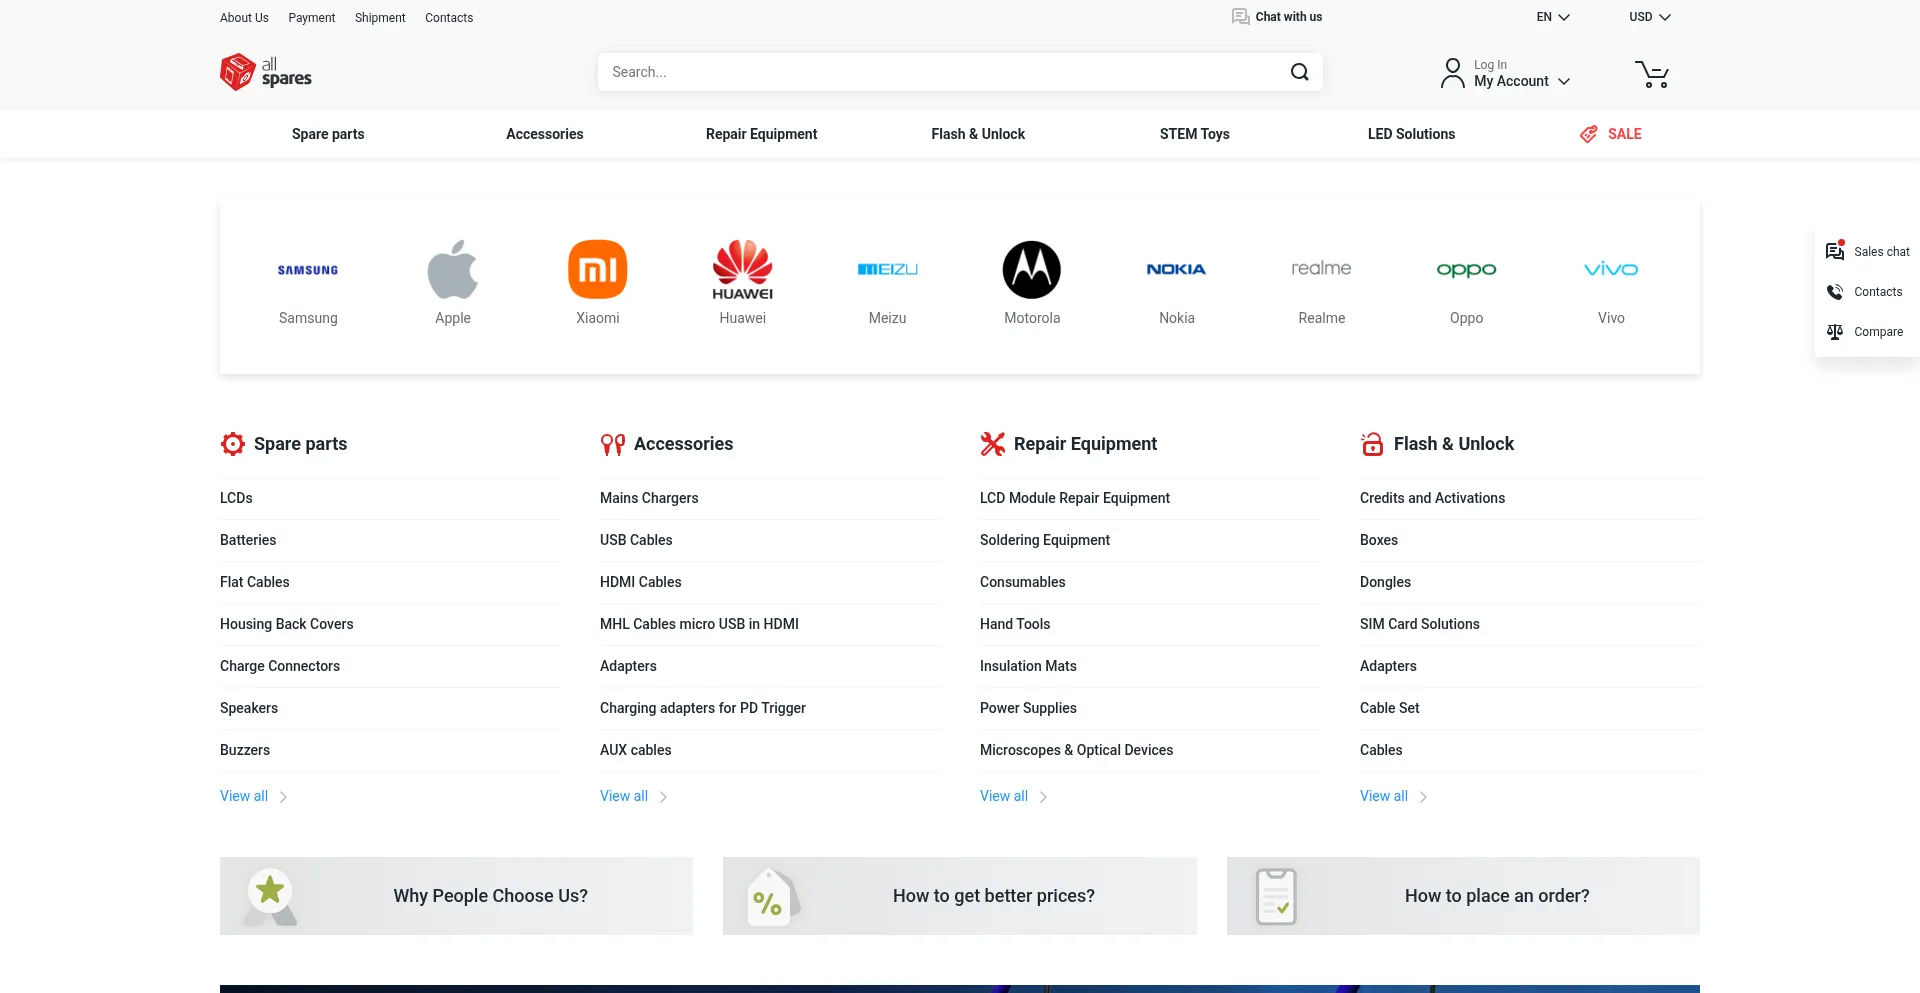Expand the EN language dropdown
Viewport: 1920px width, 993px height.
(1552, 17)
